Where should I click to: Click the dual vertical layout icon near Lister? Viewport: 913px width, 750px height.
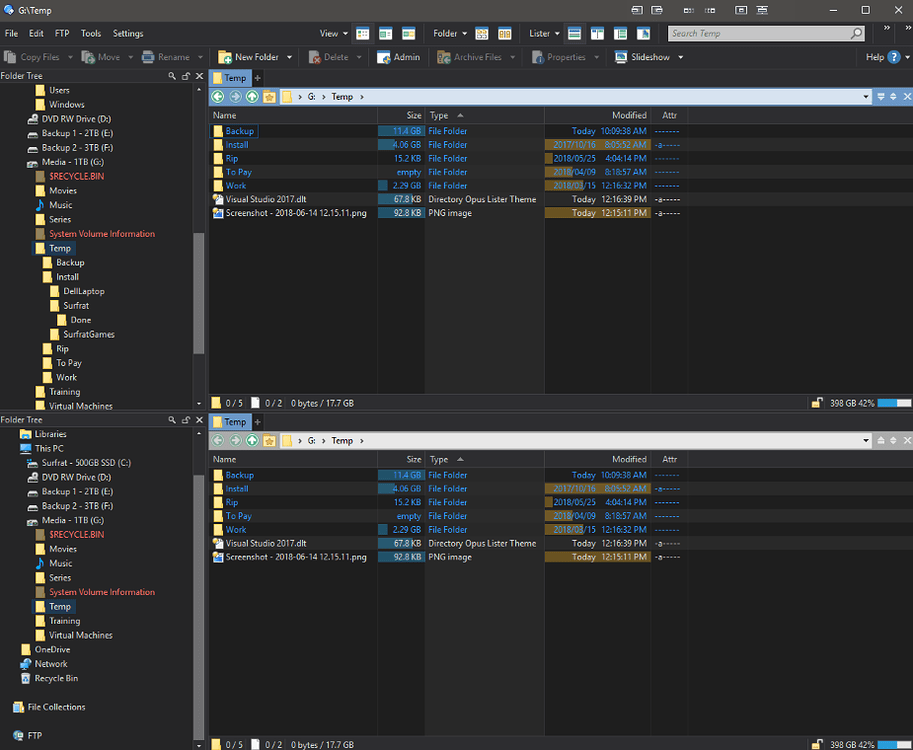[x=597, y=33]
